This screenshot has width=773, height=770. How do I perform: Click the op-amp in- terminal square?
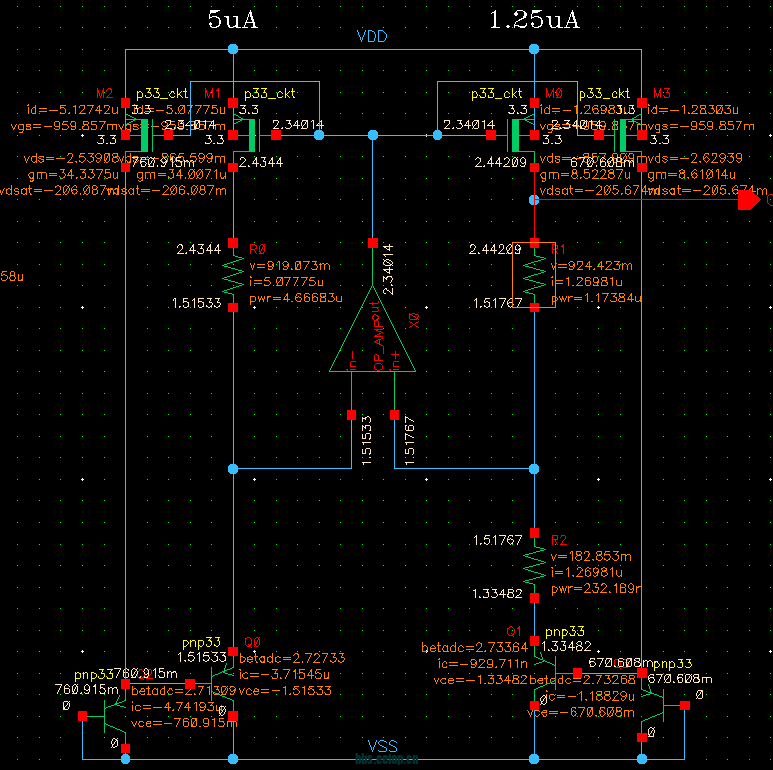coord(351,415)
